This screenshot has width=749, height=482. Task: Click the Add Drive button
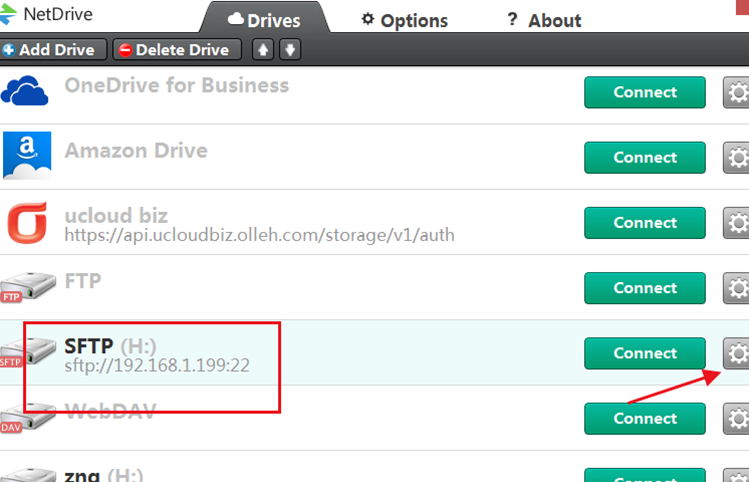coord(53,50)
